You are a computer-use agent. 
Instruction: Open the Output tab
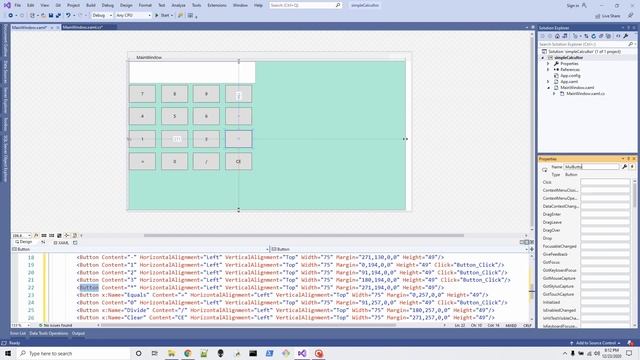point(78,333)
